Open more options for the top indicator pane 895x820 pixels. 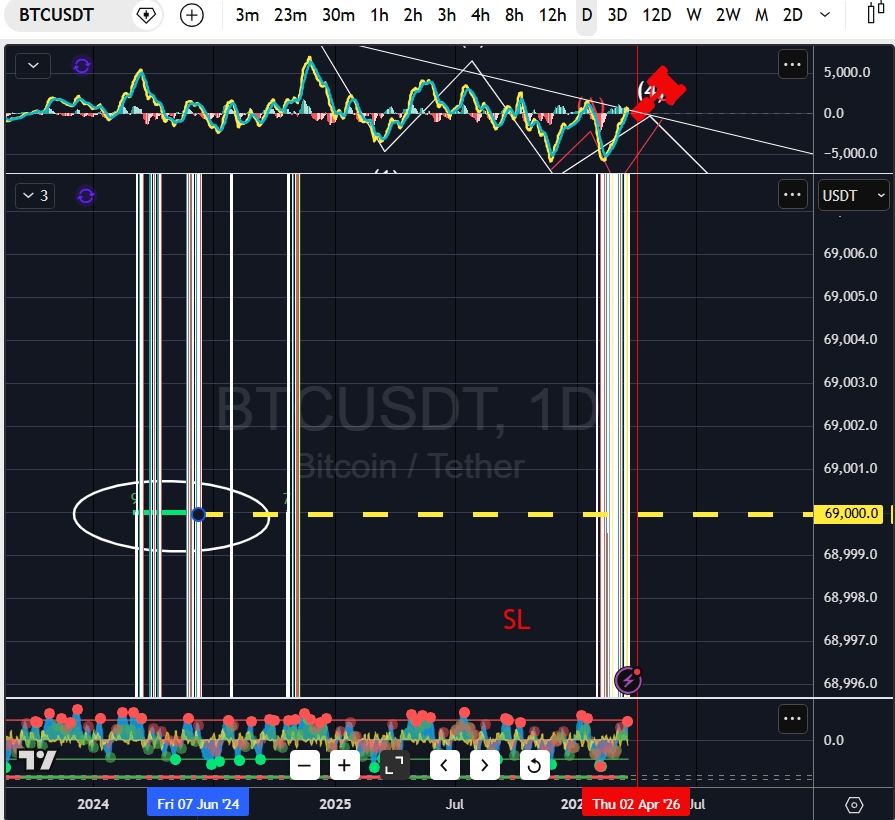click(x=792, y=64)
